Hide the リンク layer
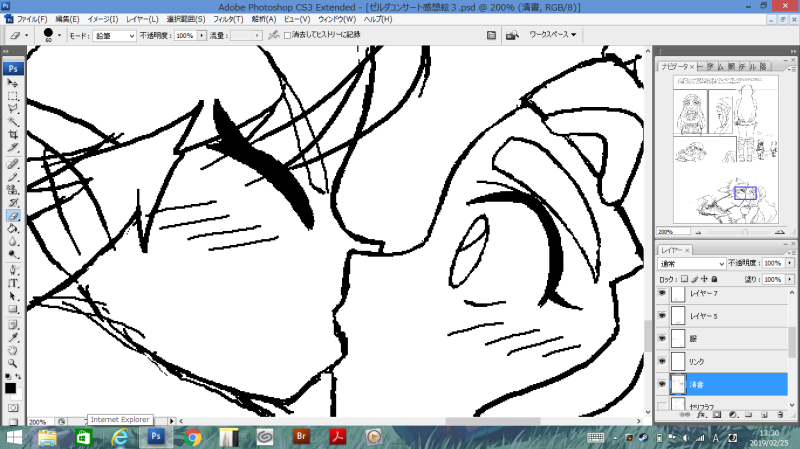This screenshot has width=800, height=449. tap(662, 361)
